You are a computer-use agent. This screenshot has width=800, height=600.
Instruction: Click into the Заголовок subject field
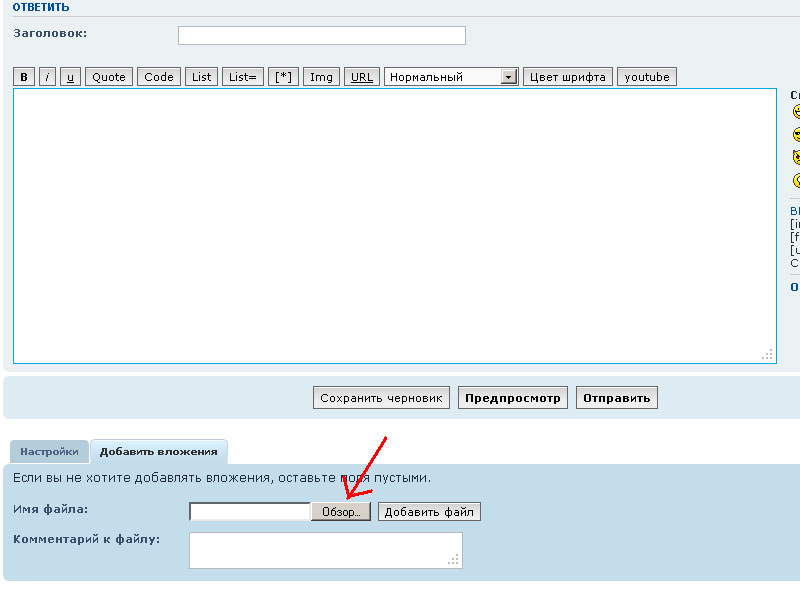click(x=321, y=36)
